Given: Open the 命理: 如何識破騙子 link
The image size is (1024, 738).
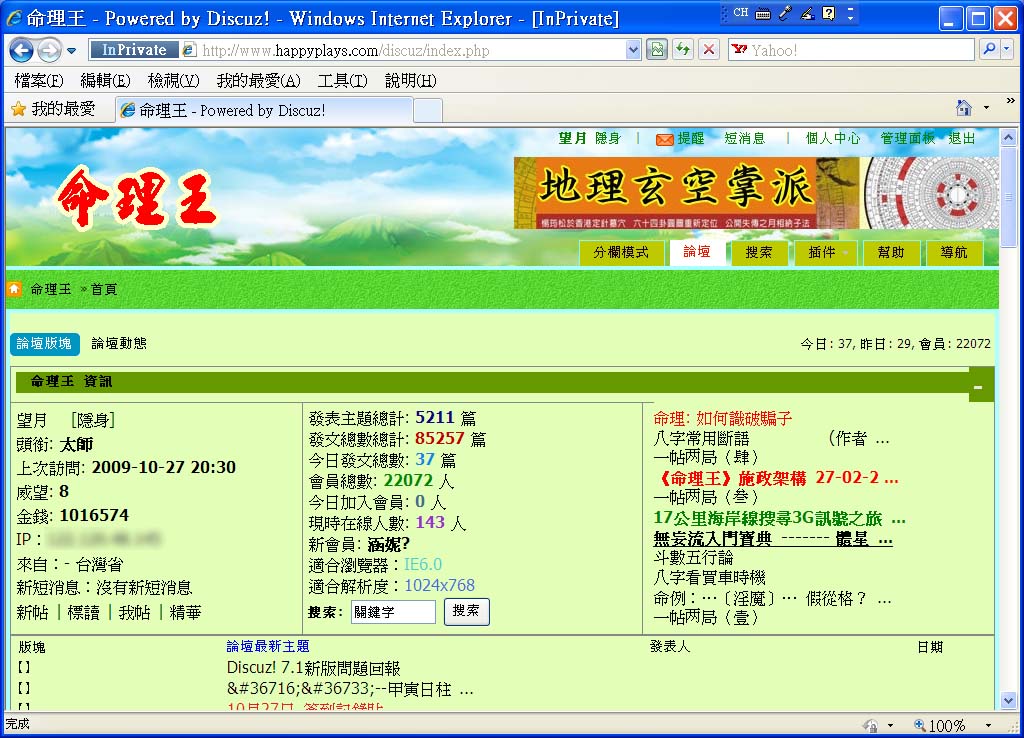Looking at the screenshot, I should coord(722,418).
